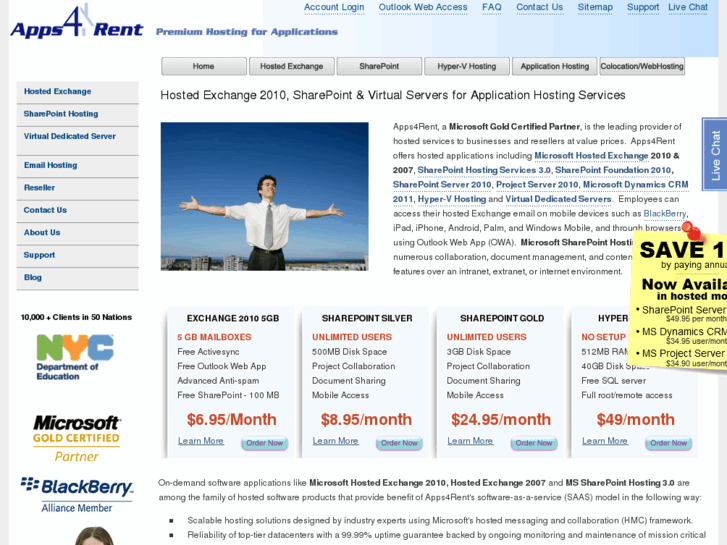Click the $8.95/month price
The image size is (727, 545).
click(366, 420)
